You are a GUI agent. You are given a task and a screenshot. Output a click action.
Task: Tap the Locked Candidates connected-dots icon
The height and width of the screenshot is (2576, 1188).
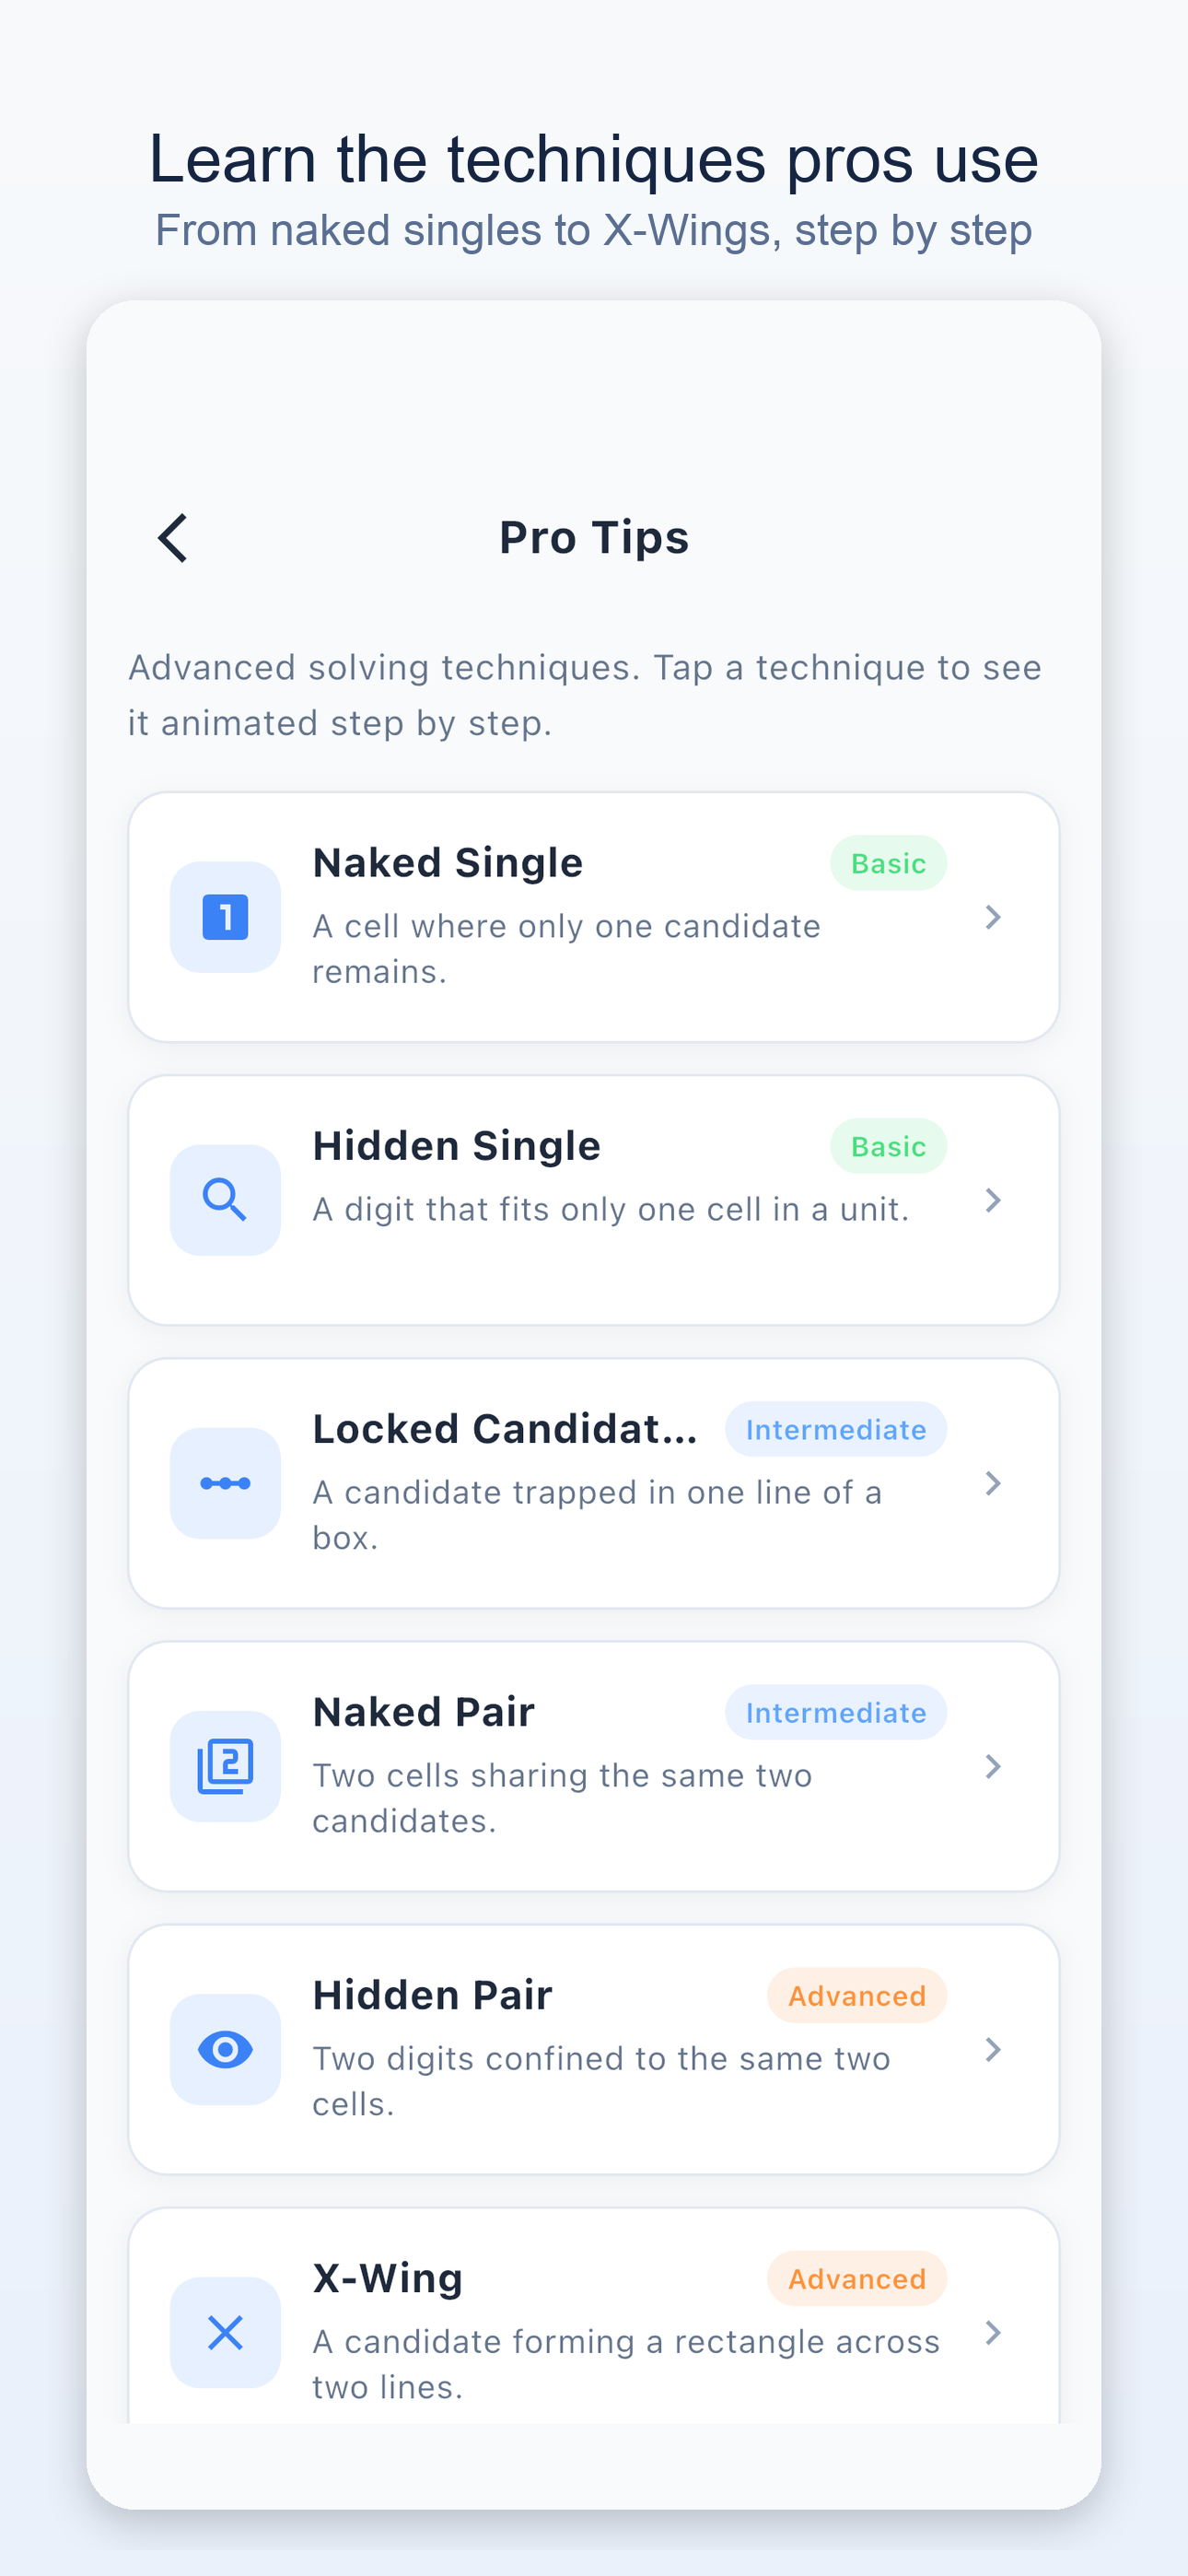[x=225, y=1483]
